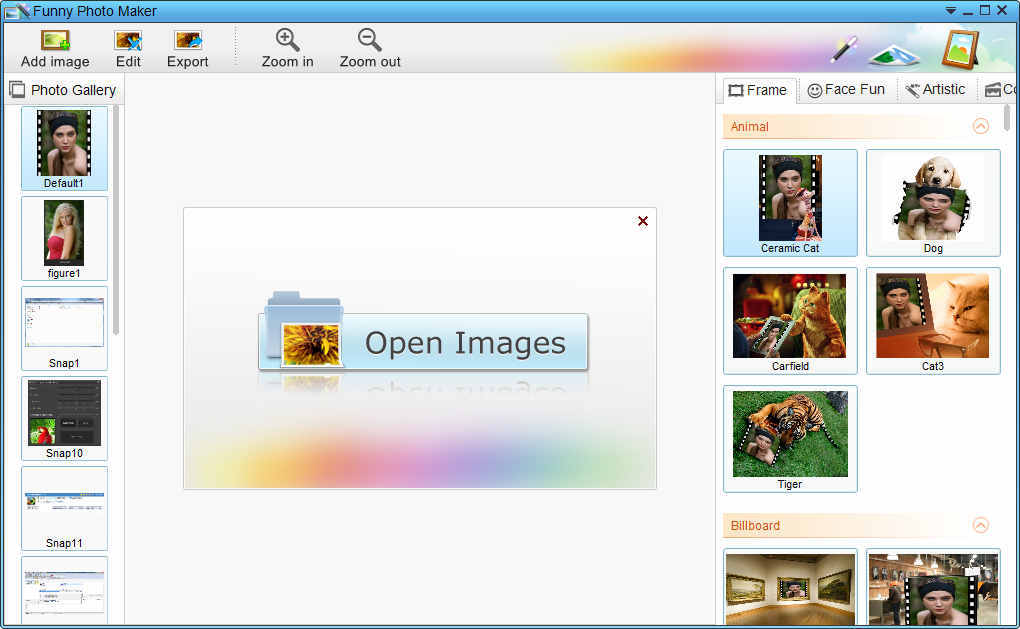Switch to the Face Fun tab
This screenshot has height=629, width=1020.
(x=846, y=90)
